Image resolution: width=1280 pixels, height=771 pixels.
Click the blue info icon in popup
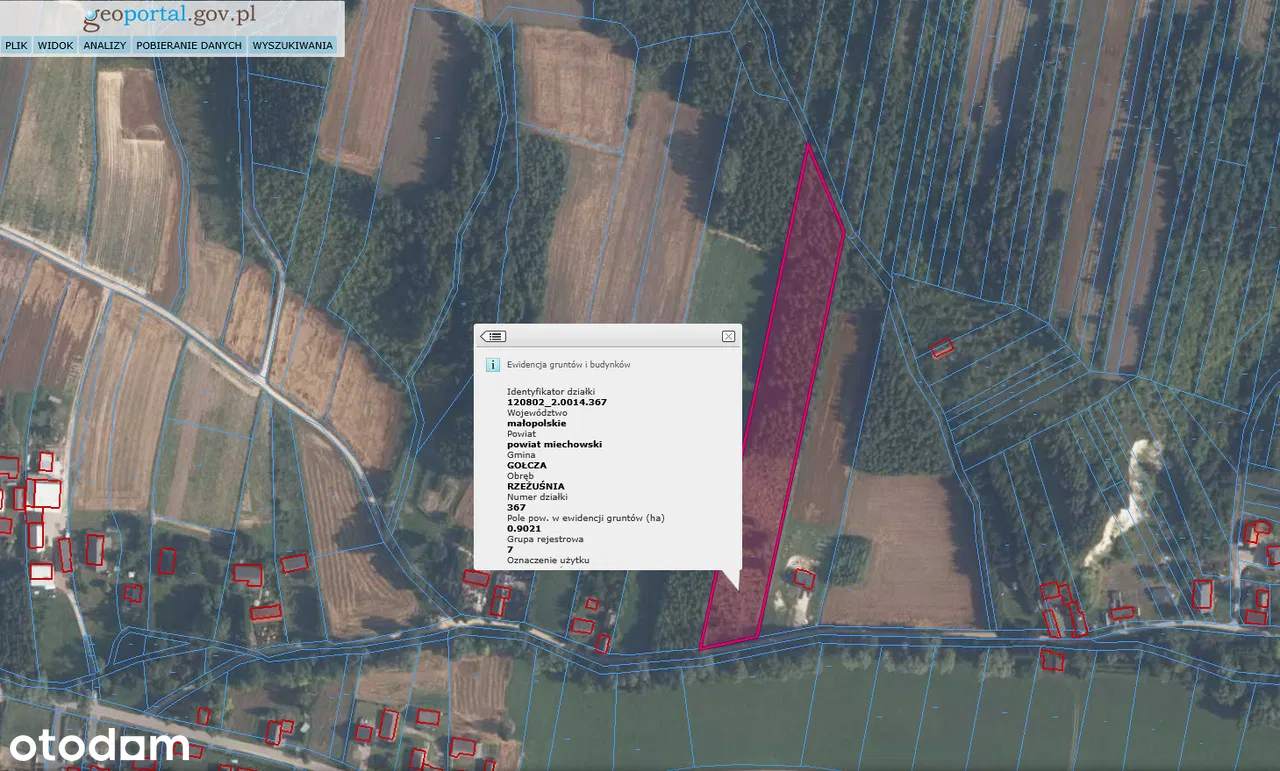[x=492, y=365]
